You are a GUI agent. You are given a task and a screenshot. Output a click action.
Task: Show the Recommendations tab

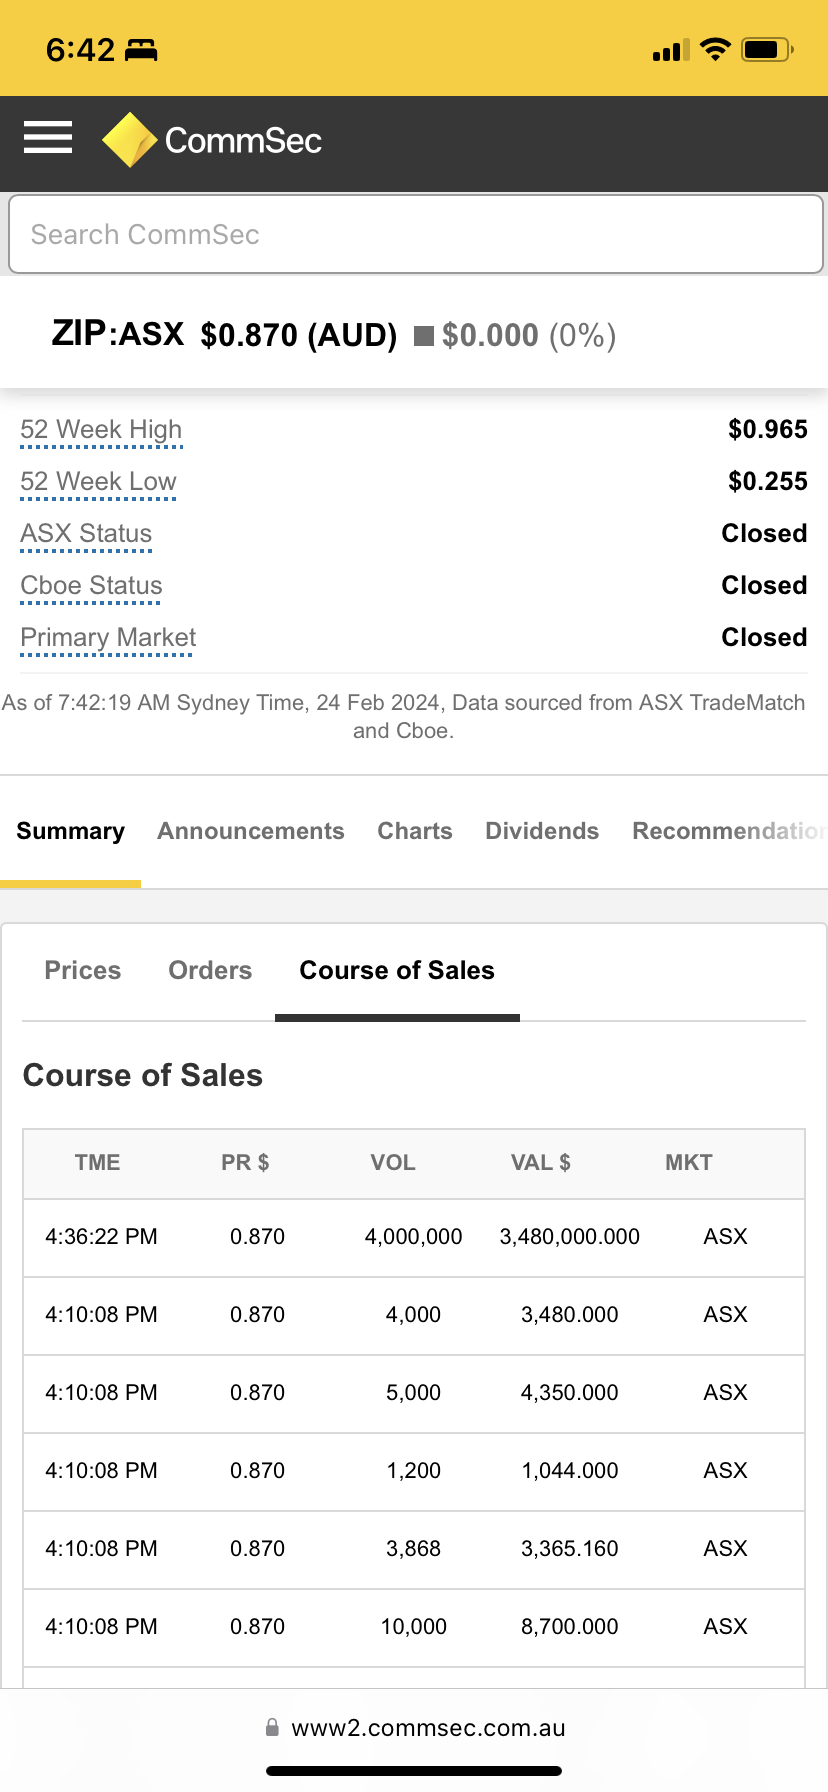(x=728, y=831)
